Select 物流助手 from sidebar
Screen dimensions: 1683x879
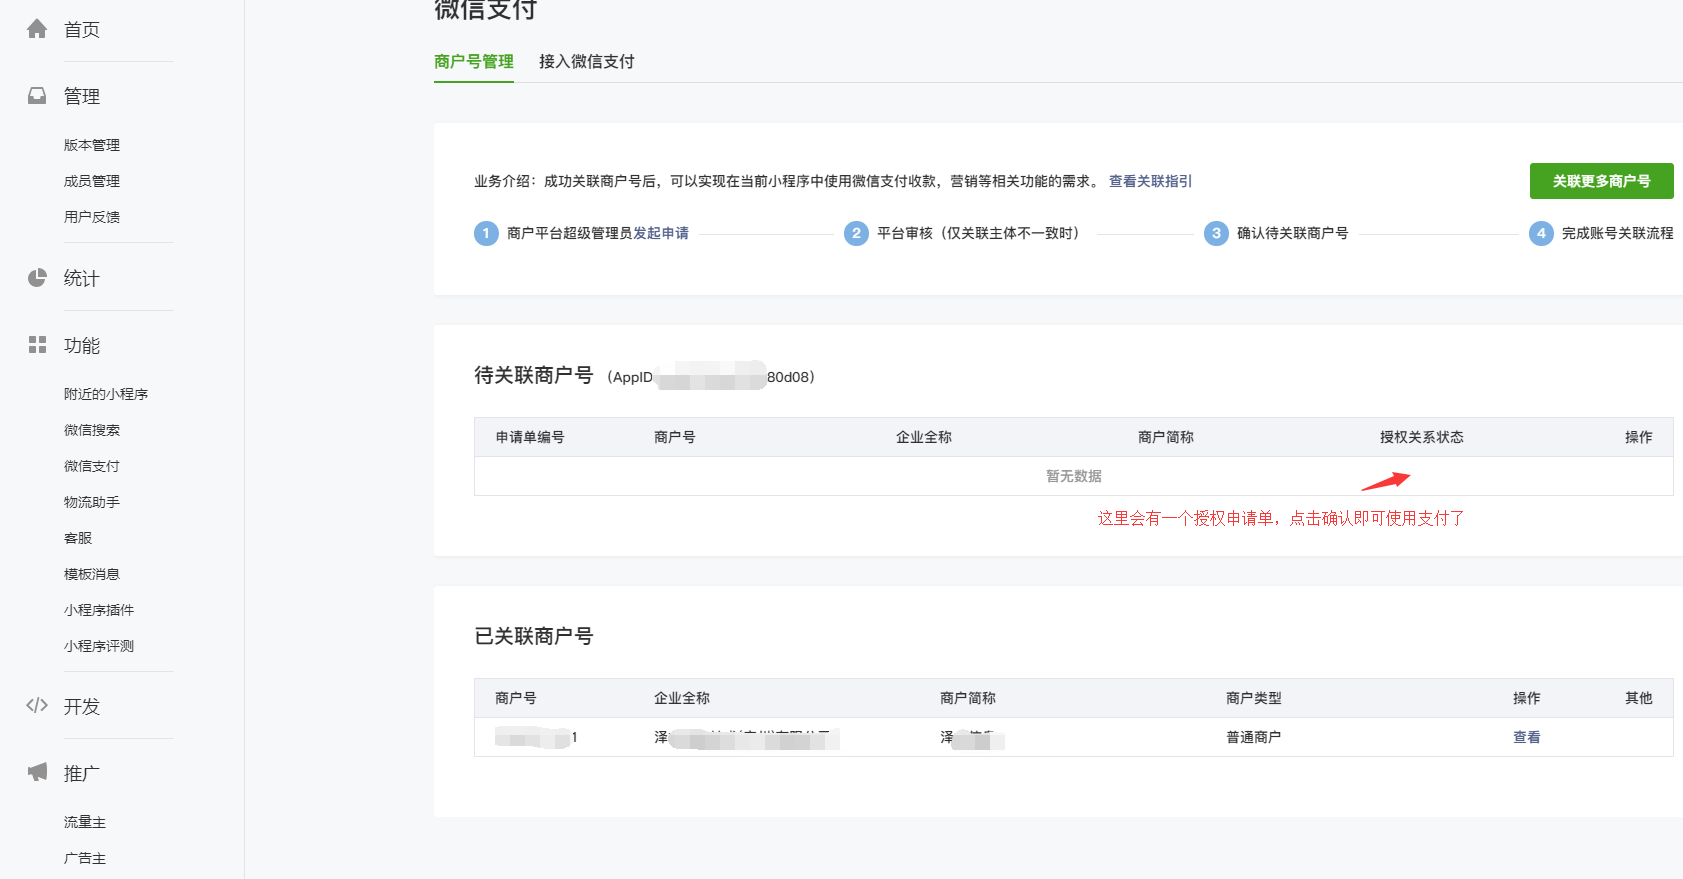click(x=92, y=502)
